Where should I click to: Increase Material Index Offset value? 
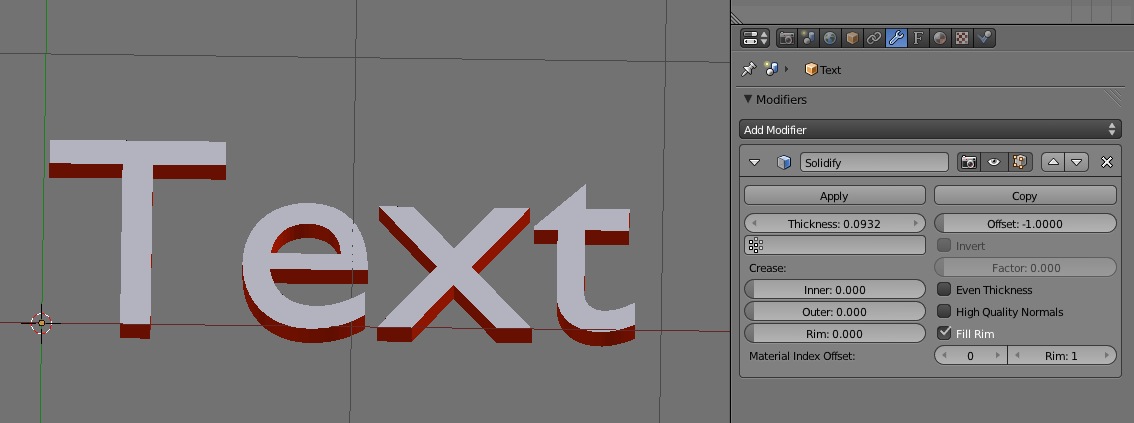998,355
